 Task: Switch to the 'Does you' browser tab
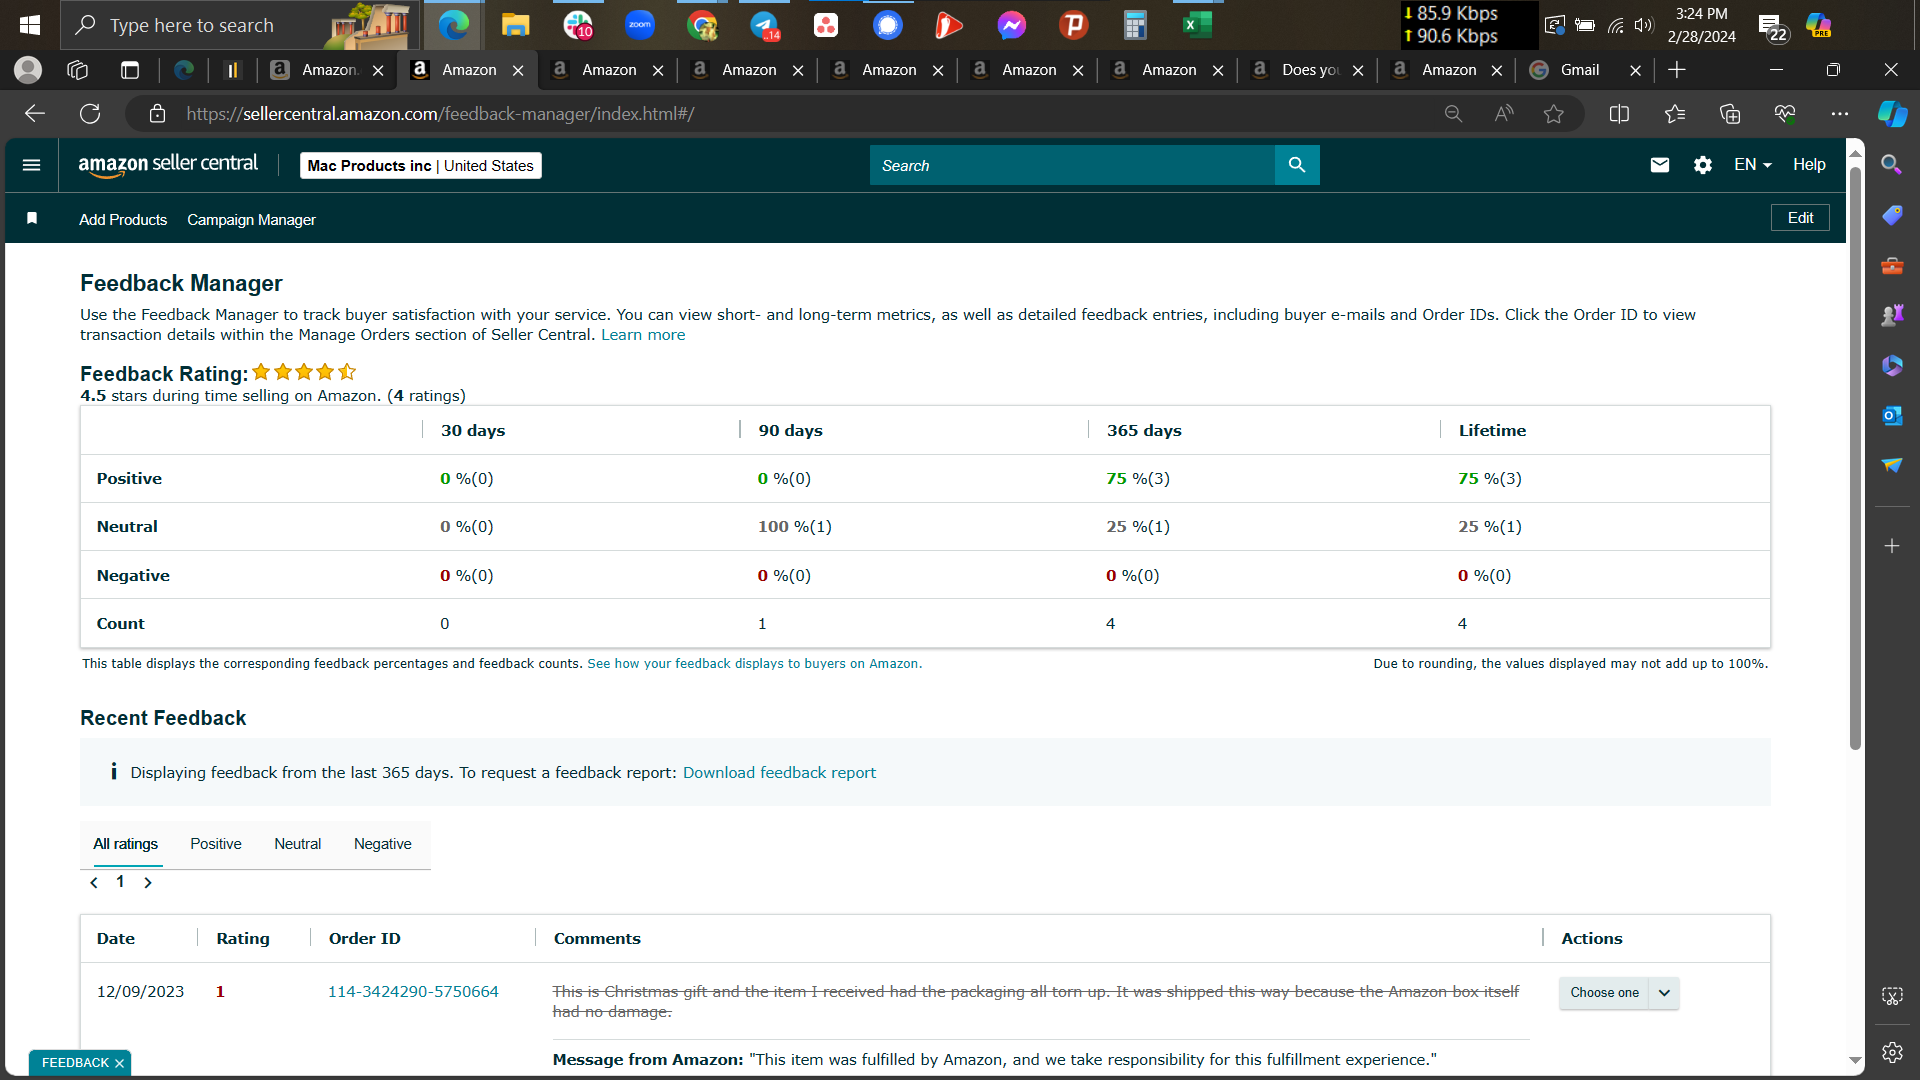(1308, 70)
